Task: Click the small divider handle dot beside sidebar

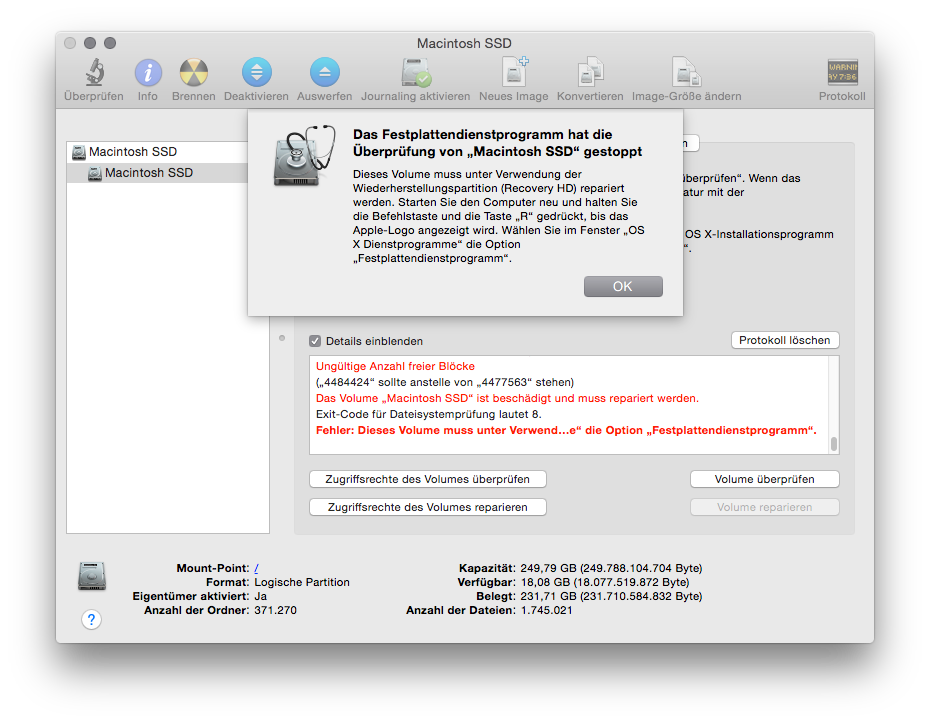Action: click(282, 338)
